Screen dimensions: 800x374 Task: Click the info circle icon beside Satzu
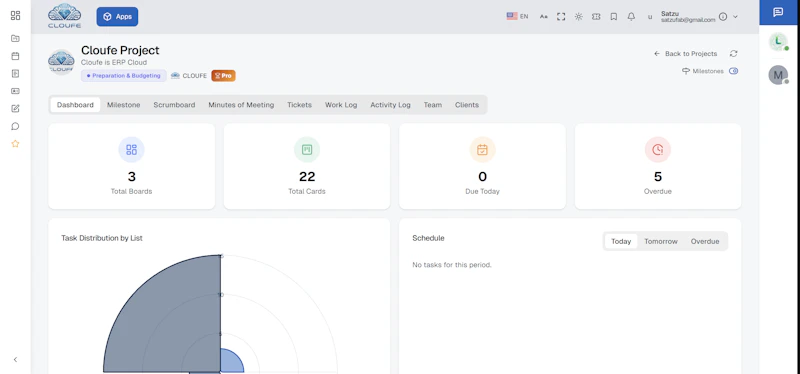[x=723, y=16]
